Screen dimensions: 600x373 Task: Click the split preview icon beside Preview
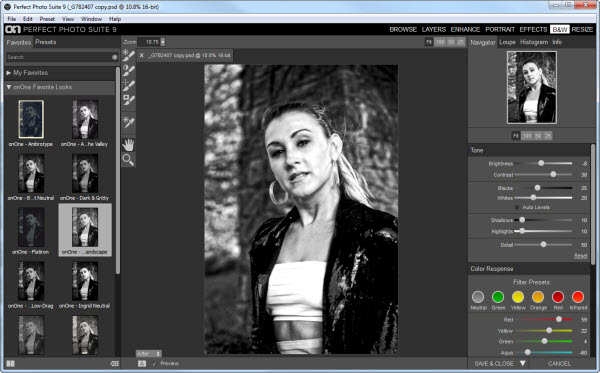[142, 363]
